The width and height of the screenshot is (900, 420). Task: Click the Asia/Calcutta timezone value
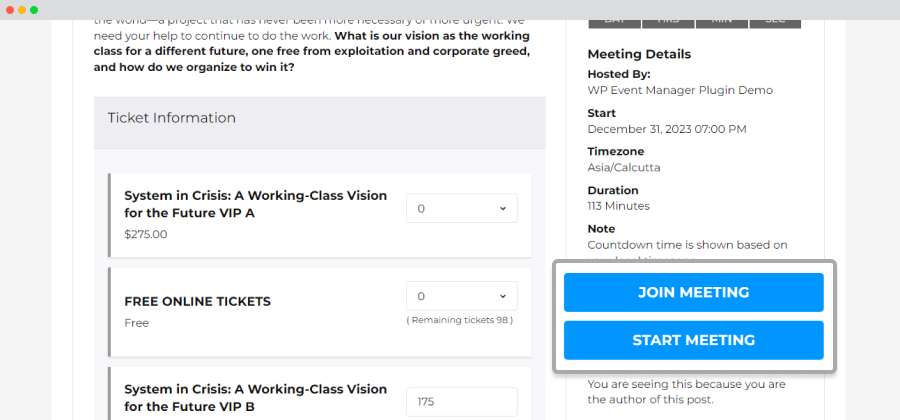tap(624, 168)
